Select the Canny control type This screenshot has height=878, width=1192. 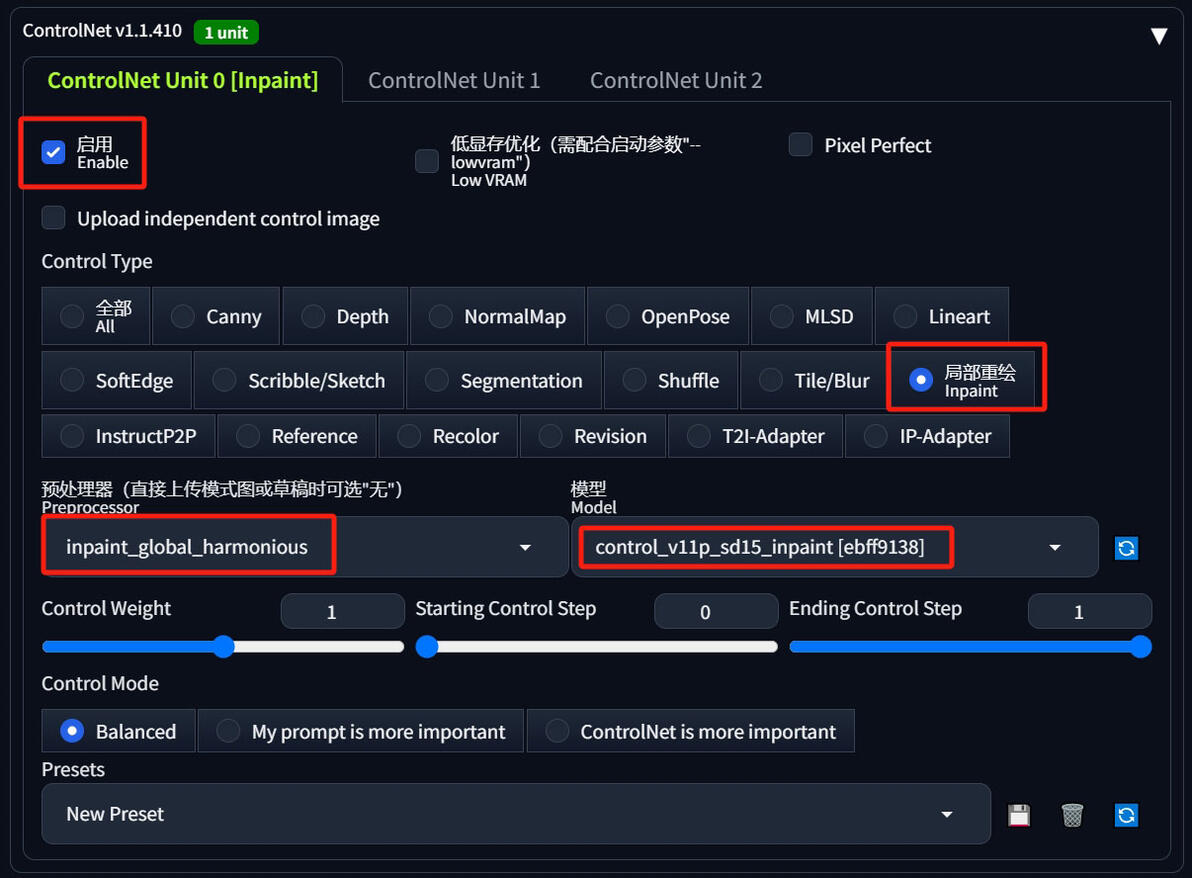tap(217, 317)
